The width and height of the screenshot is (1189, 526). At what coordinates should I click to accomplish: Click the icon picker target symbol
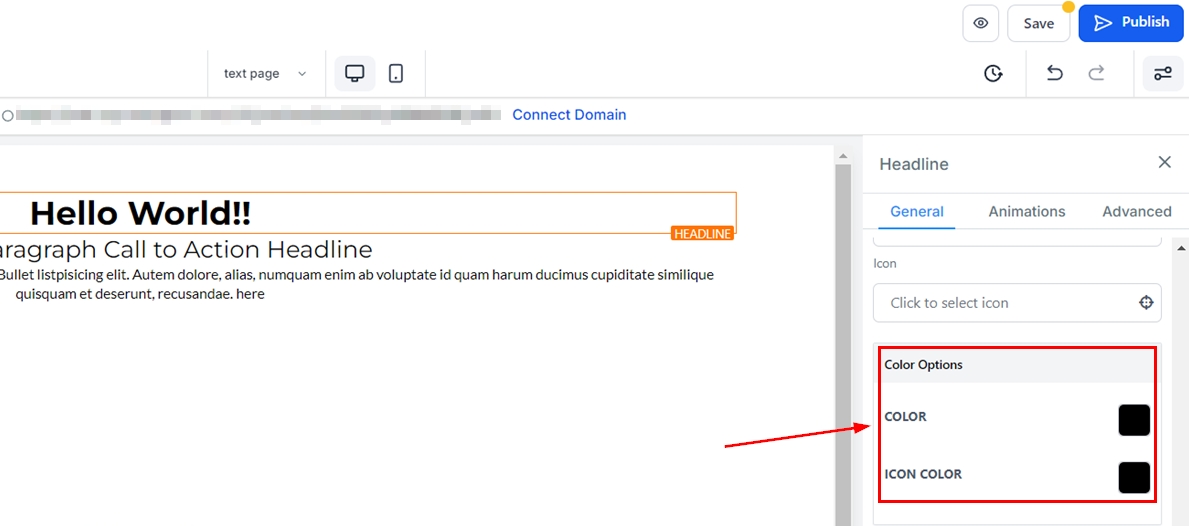(x=1146, y=303)
